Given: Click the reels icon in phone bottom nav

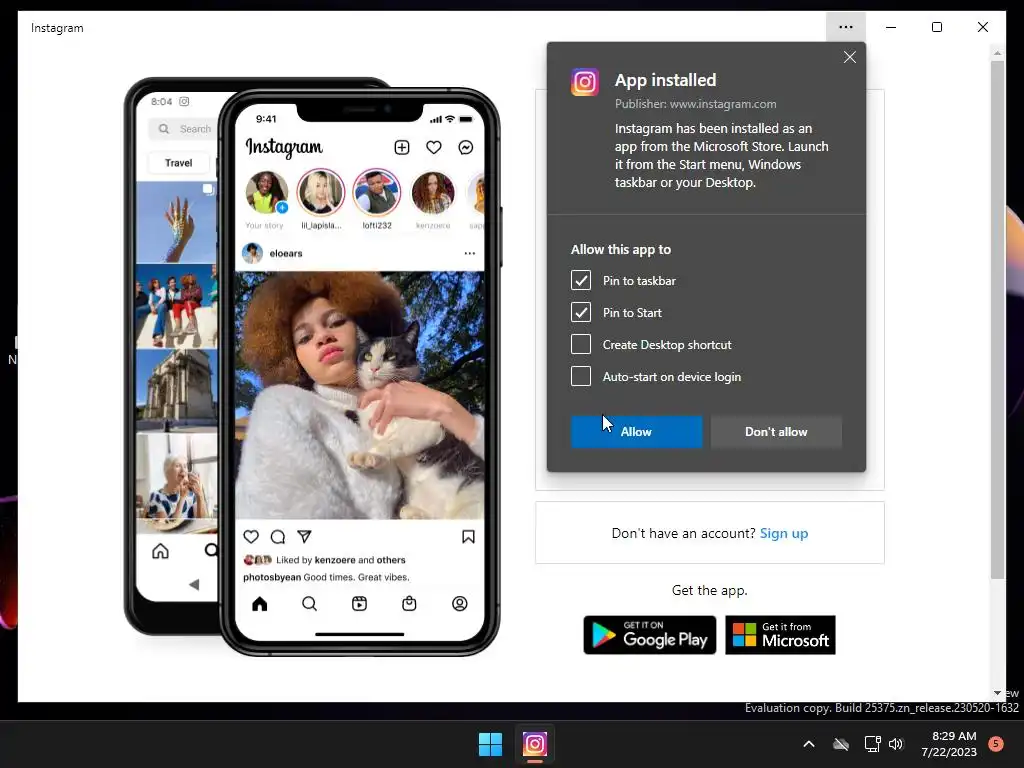Looking at the screenshot, I should (x=359, y=603).
